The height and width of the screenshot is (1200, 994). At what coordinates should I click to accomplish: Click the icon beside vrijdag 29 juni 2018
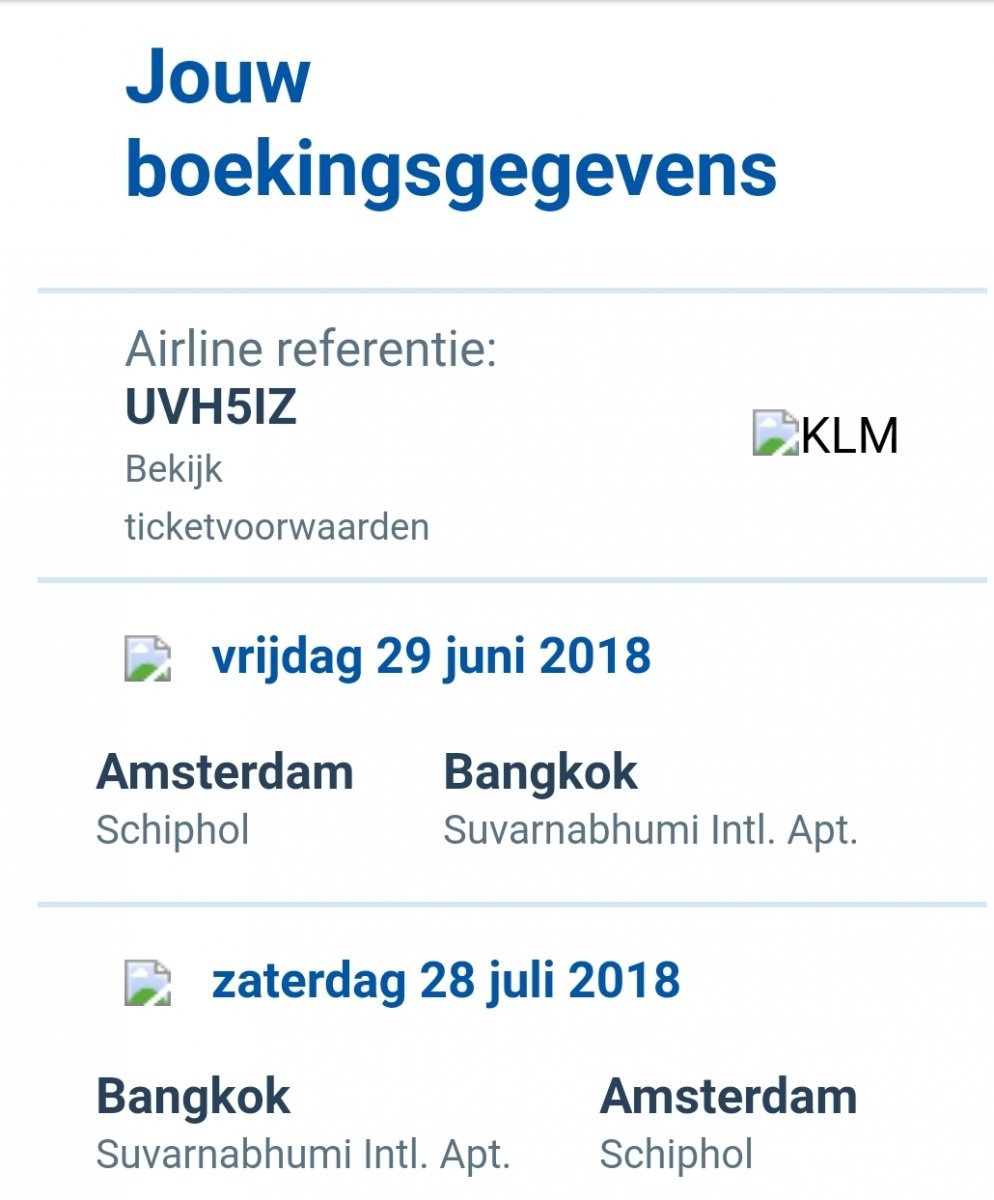147,659
